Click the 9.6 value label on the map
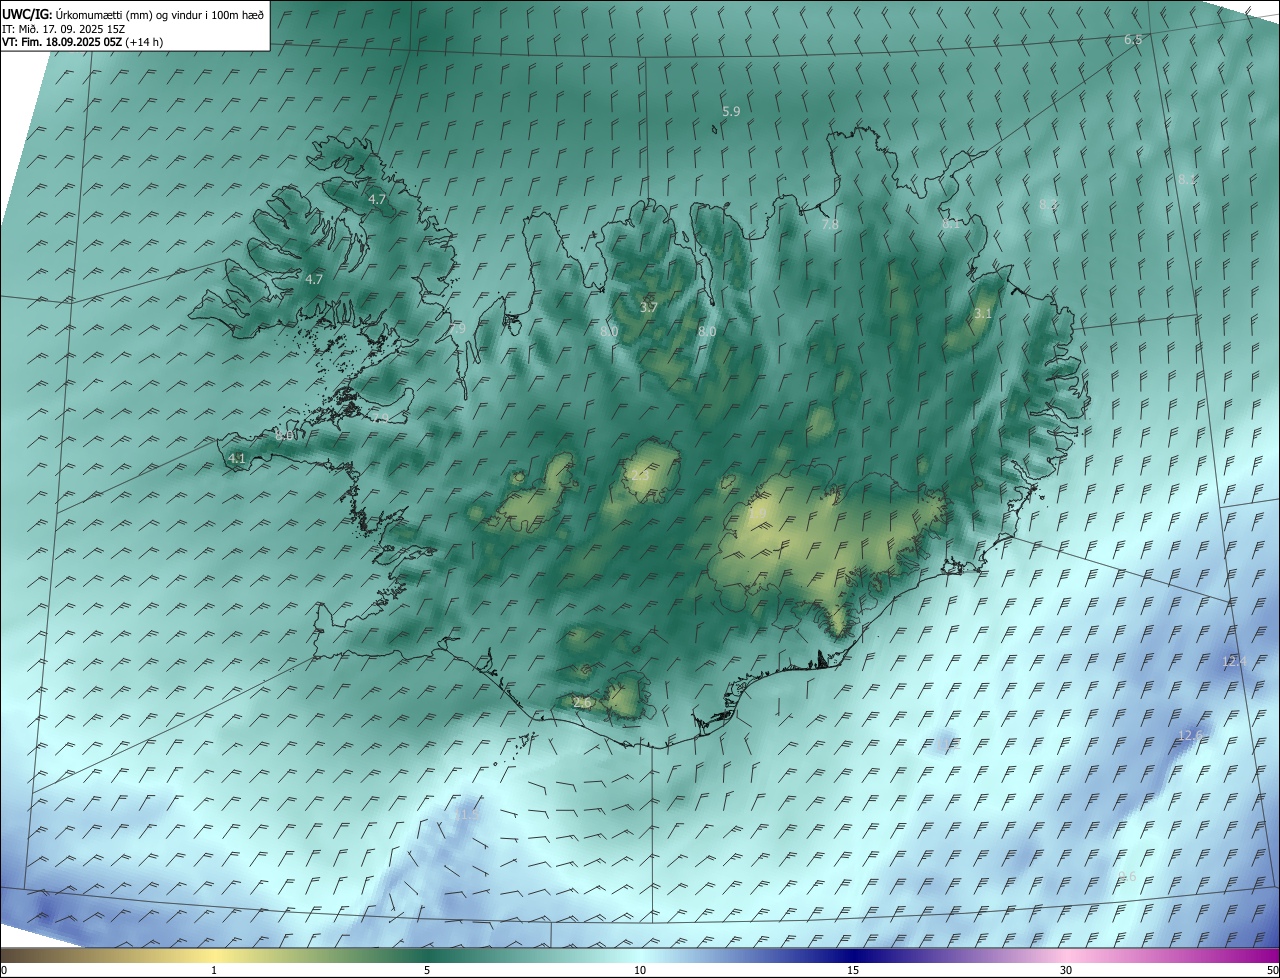This screenshot has height=978, width=1280. (1127, 877)
